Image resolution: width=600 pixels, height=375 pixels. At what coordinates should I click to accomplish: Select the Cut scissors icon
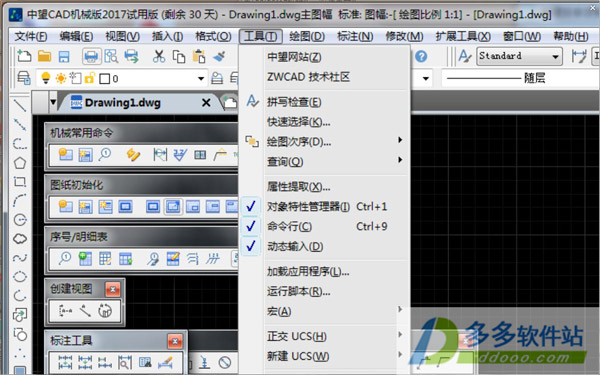coord(158,57)
